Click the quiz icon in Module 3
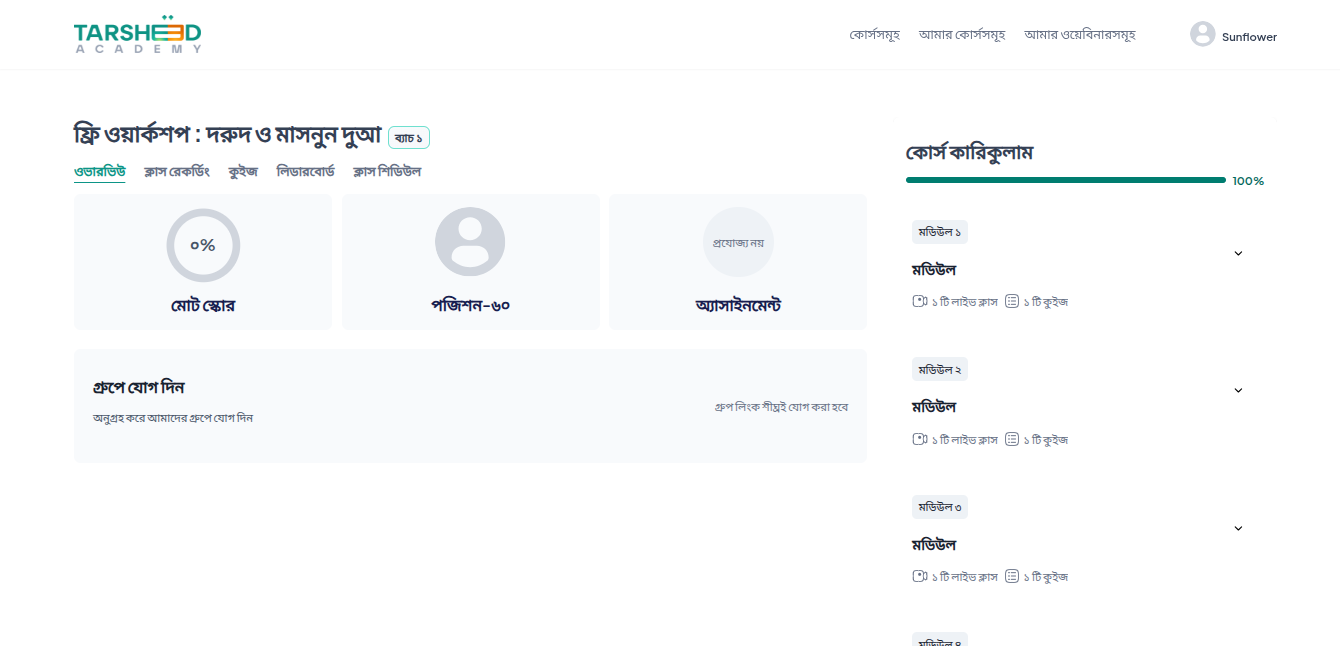 (x=1012, y=576)
